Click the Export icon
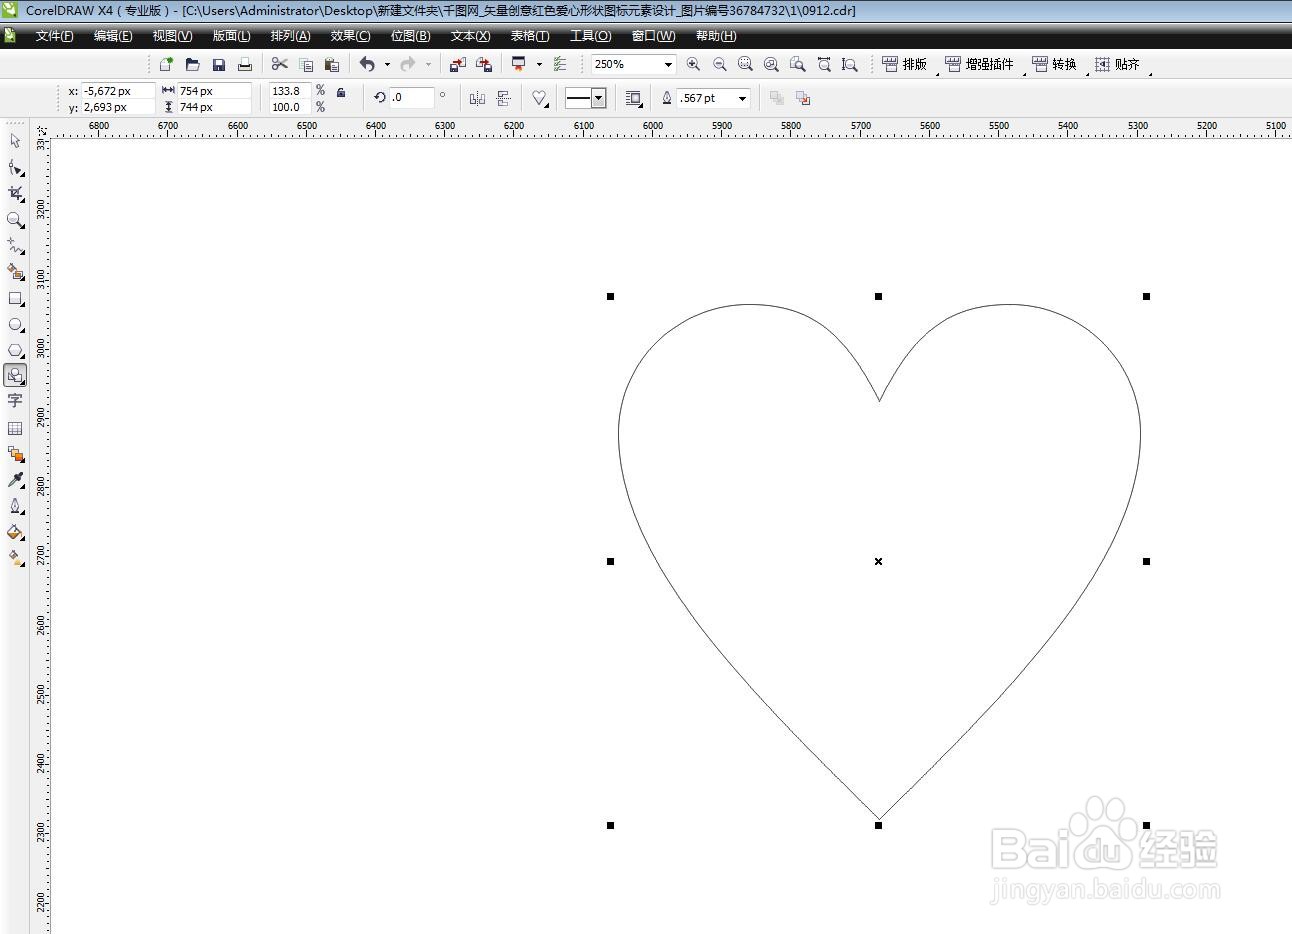The height and width of the screenshot is (934, 1292). point(484,64)
